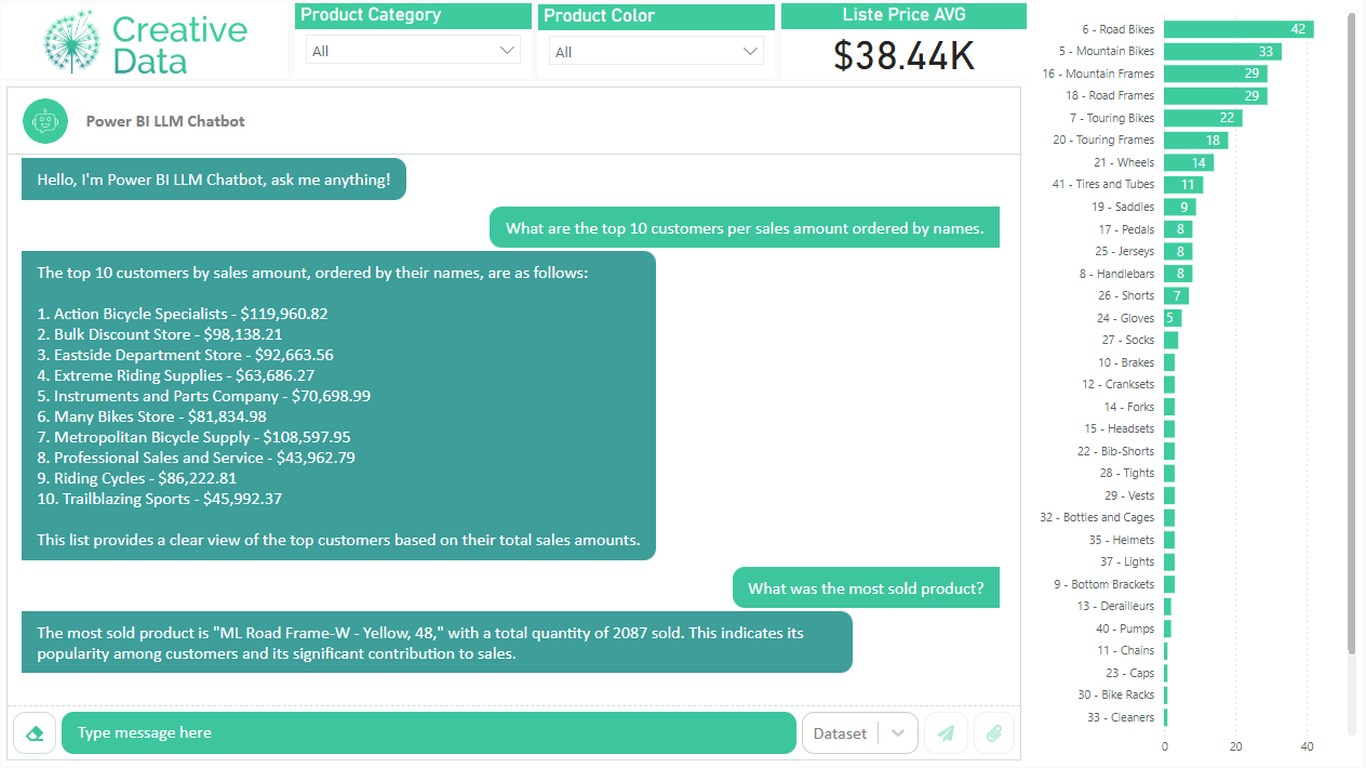Viewport: 1366px width, 768px height.
Task: Expand the Dataset selector chevron
Action: pos(898,733)
